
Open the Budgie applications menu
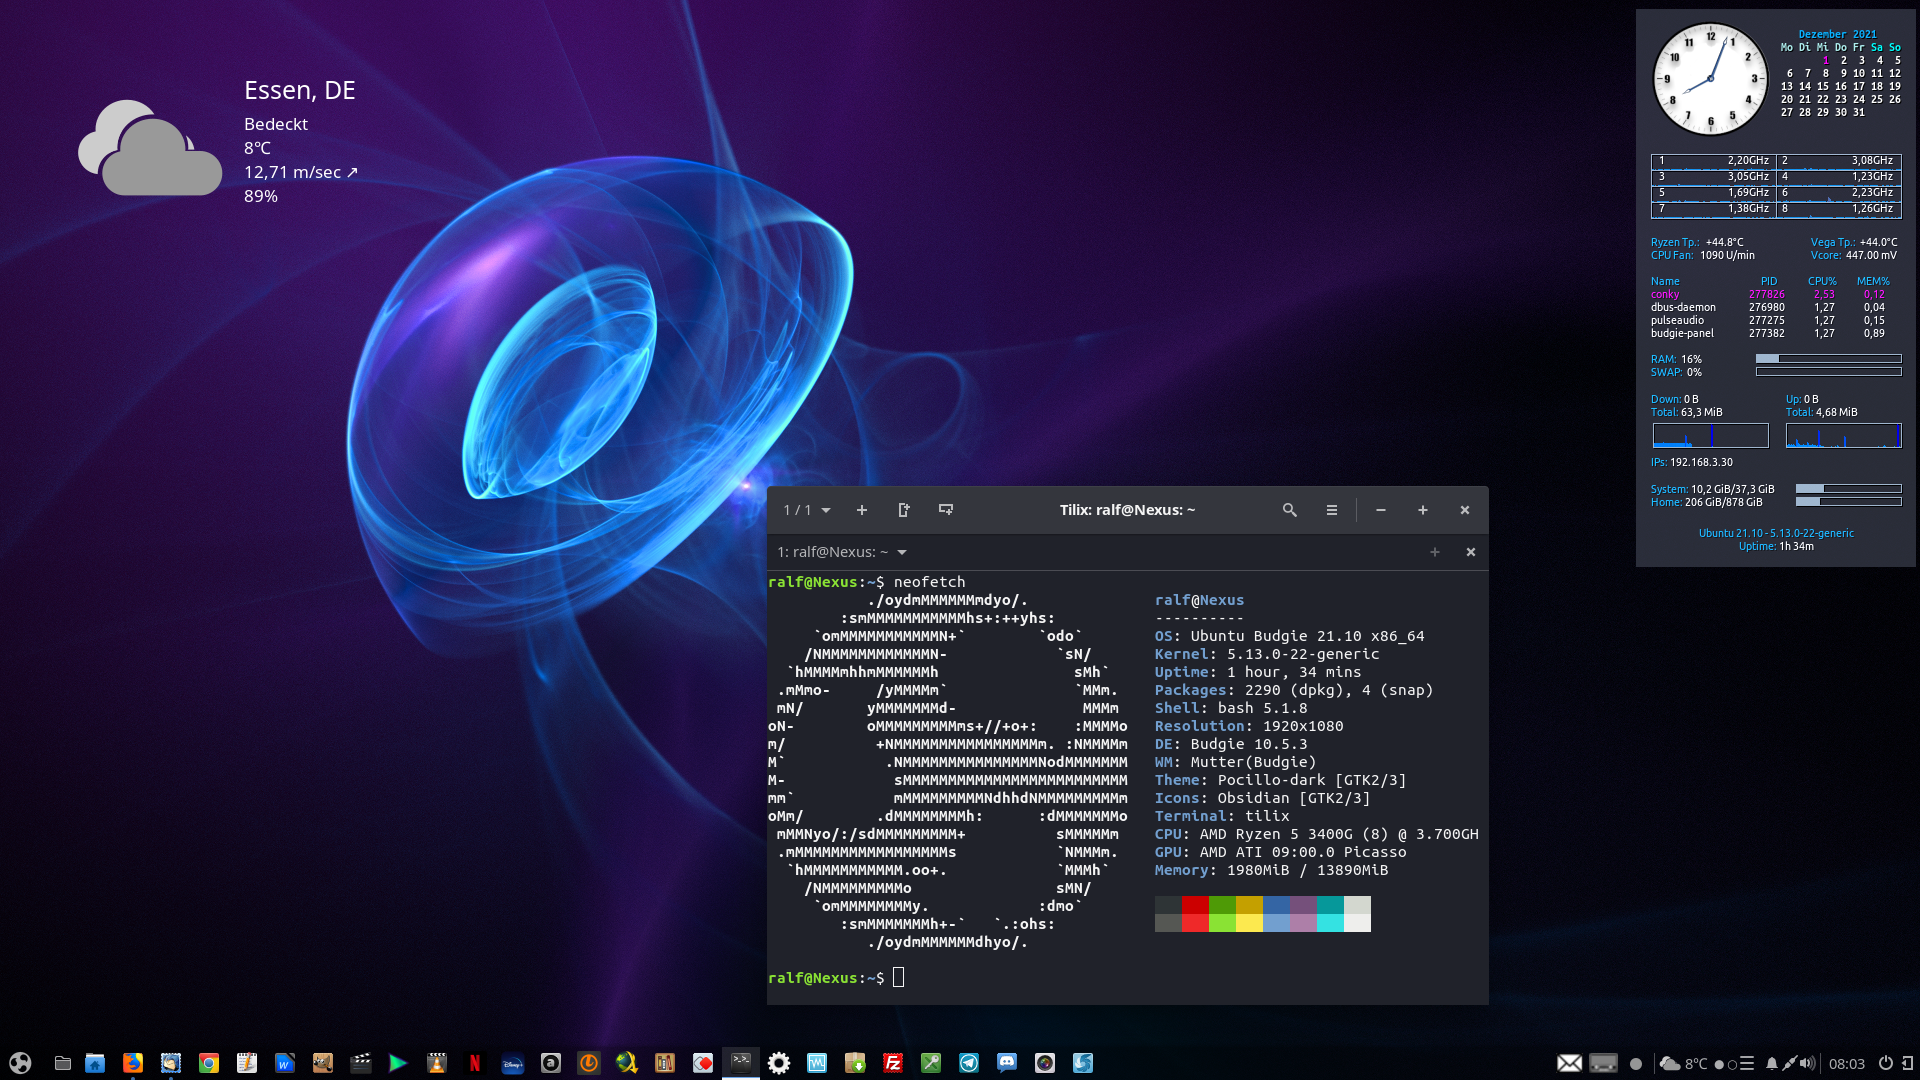(x=20, y=1063)
